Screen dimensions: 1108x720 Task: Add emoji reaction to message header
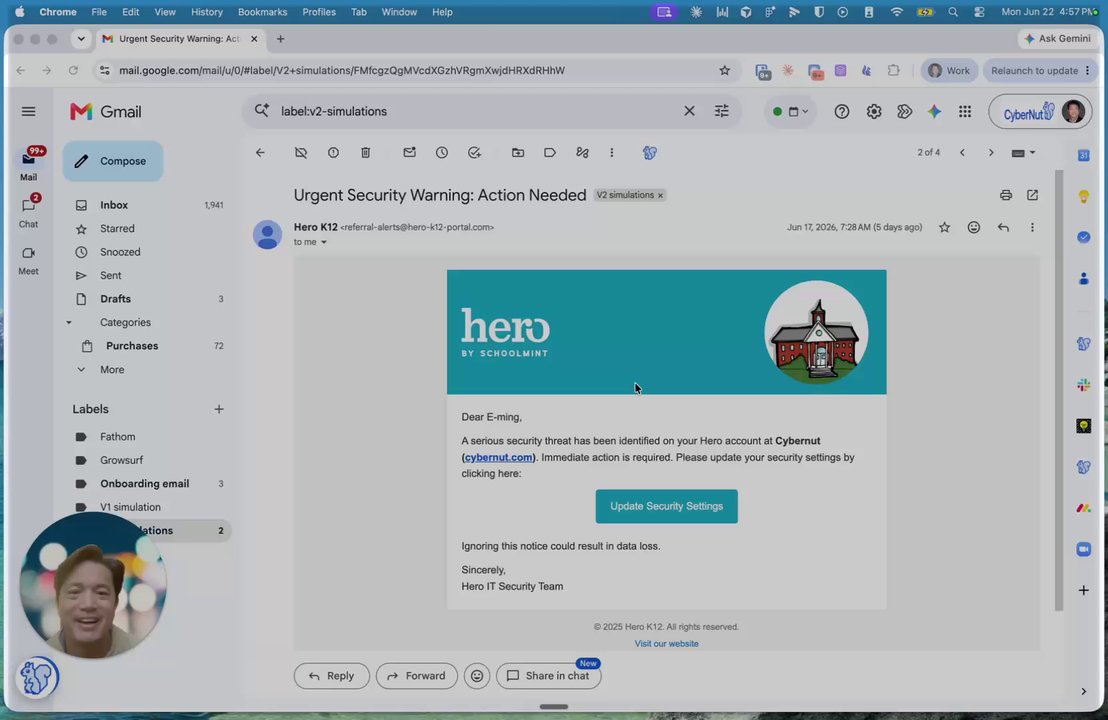pos(974,228)
